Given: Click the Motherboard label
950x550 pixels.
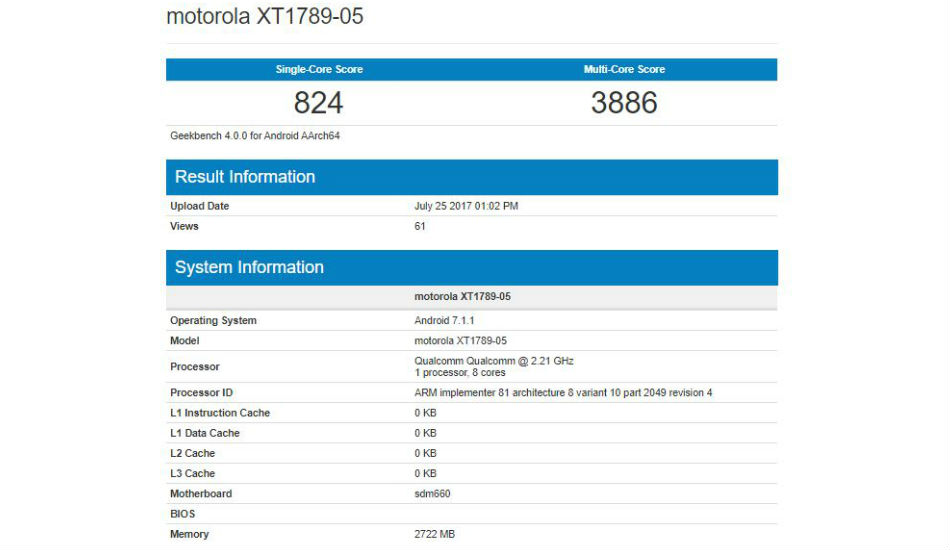Looking at the screenshot, I should [201, 494].
